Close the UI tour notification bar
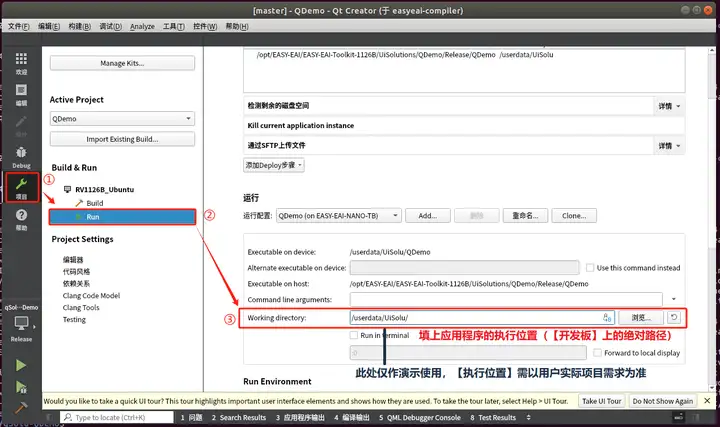The height and width of the screenshot is (427, 720). click(707, 401)
